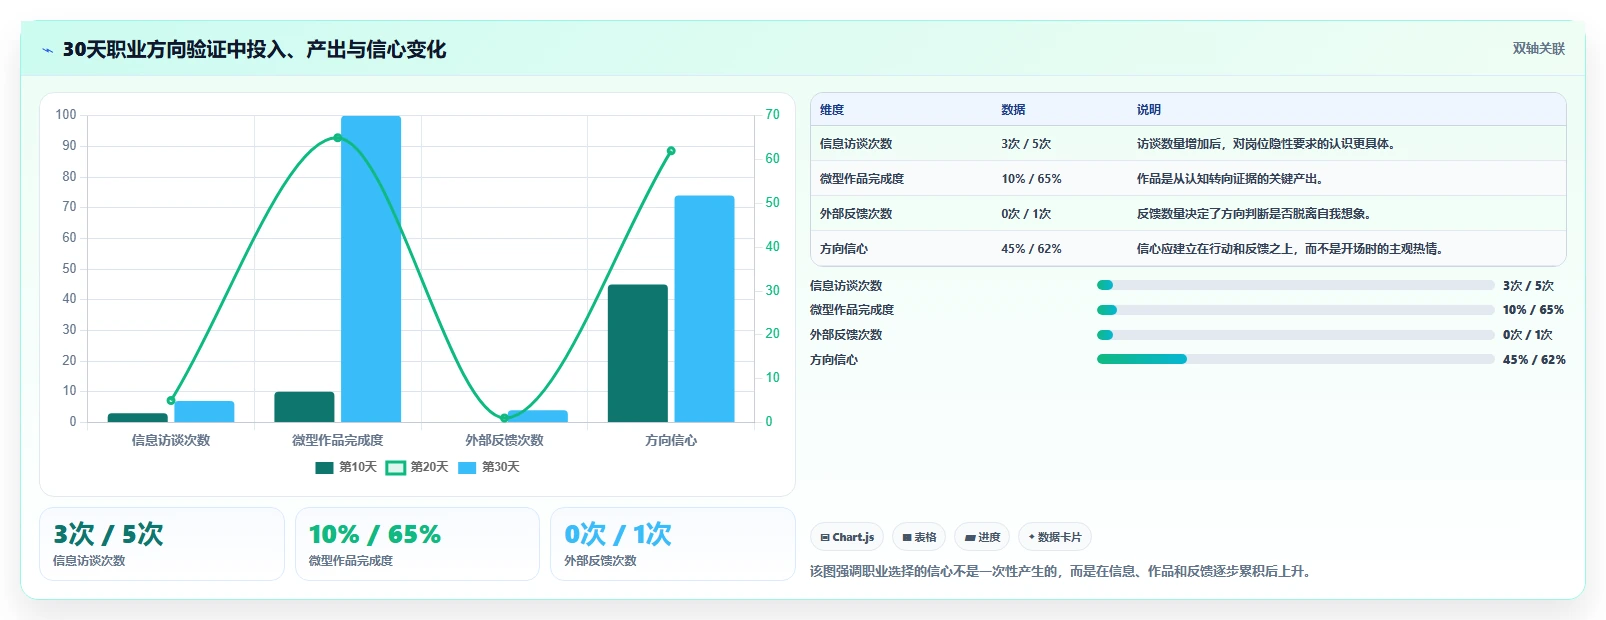Select the 外部反馈次数 table row cell
Viewport: 1606px width, 620px height.
pos(856,214)
